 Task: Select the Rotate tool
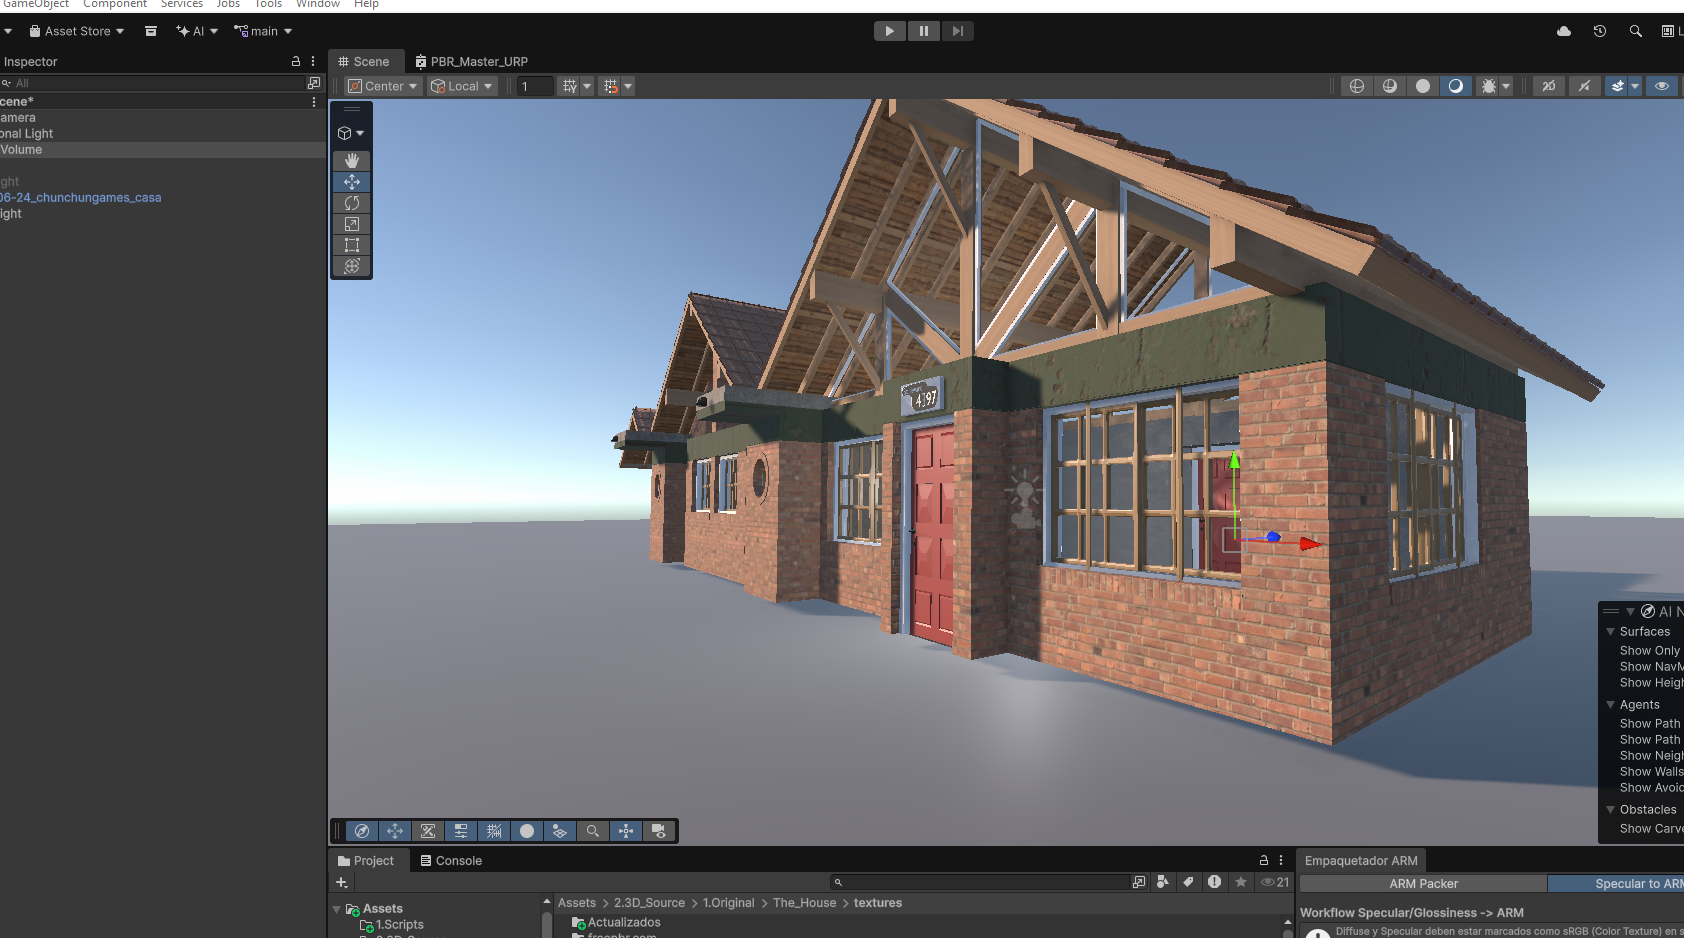pyautogui.click(x=352, y=203)
